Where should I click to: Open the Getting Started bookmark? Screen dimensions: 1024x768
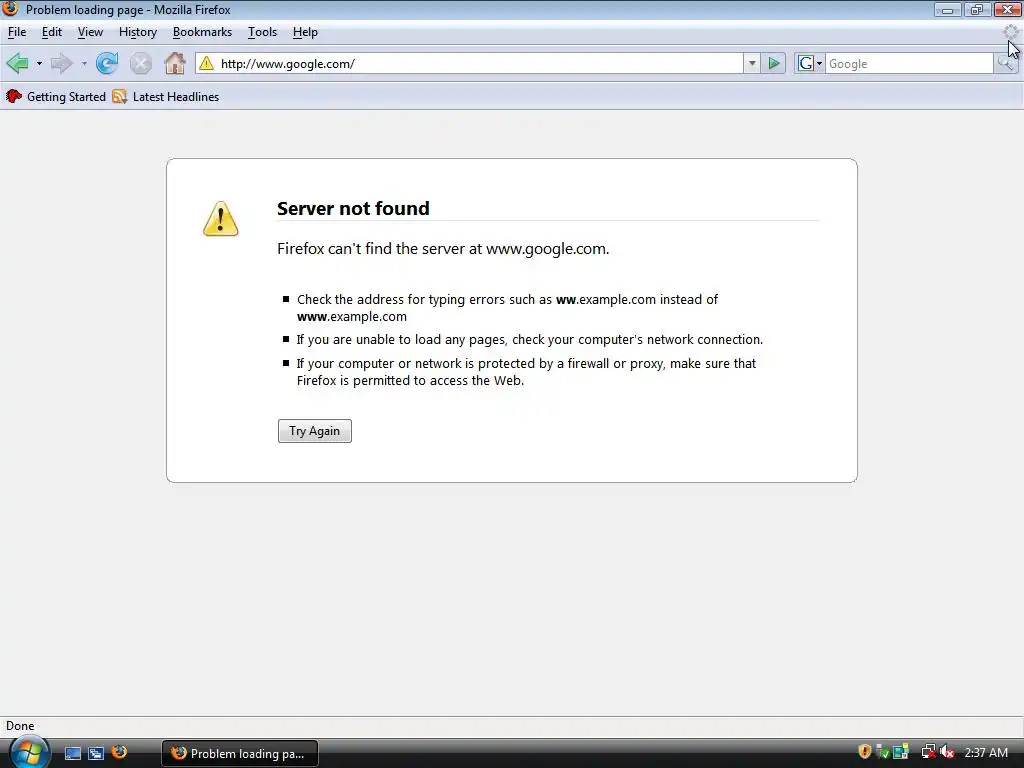click(x=56, y=97)
